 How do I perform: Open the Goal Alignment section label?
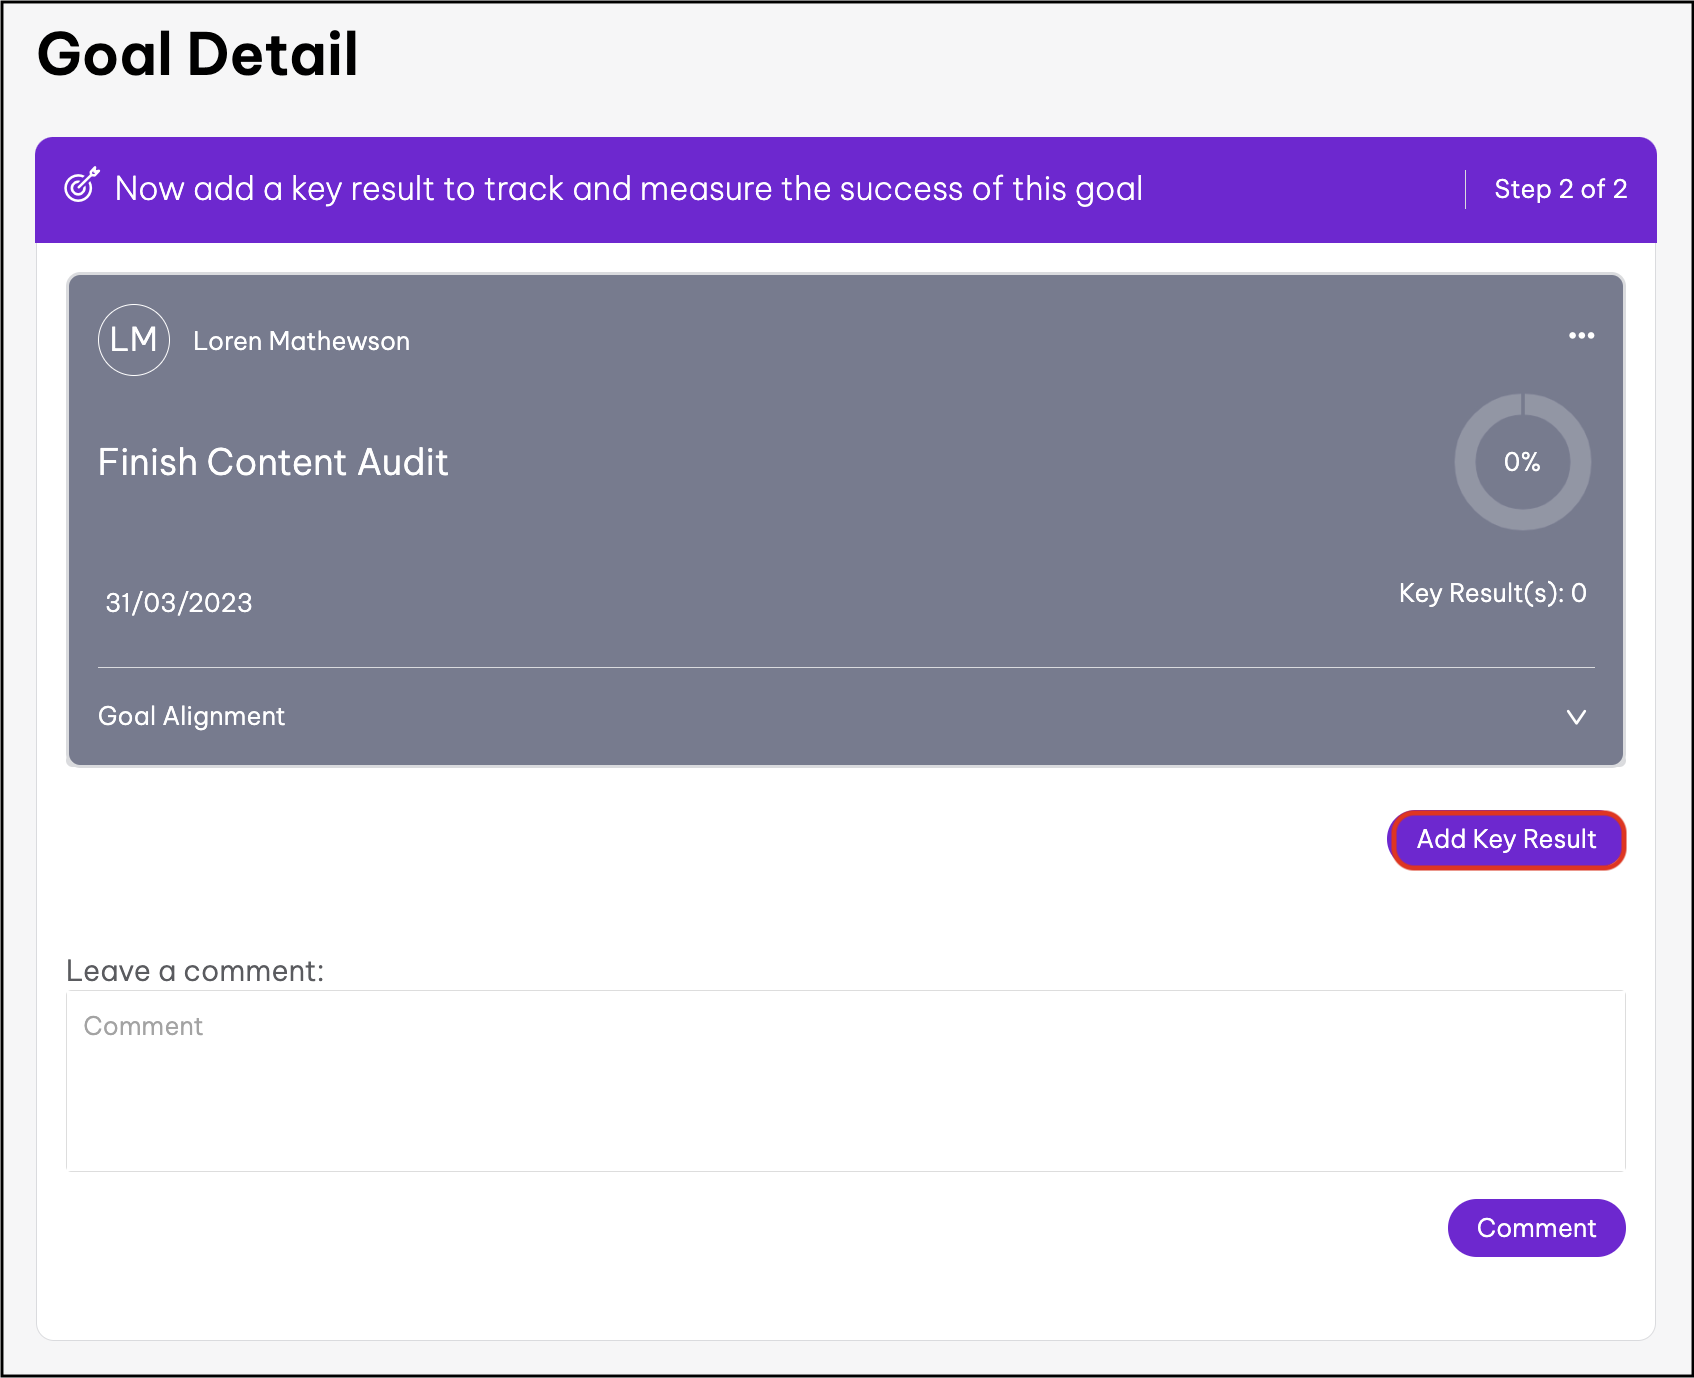[191, 717]
